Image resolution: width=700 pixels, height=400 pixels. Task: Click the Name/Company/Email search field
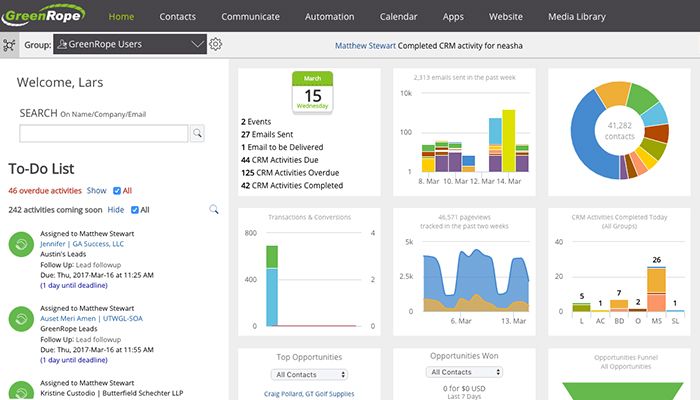pyautogui.click(x=104, y=133)
